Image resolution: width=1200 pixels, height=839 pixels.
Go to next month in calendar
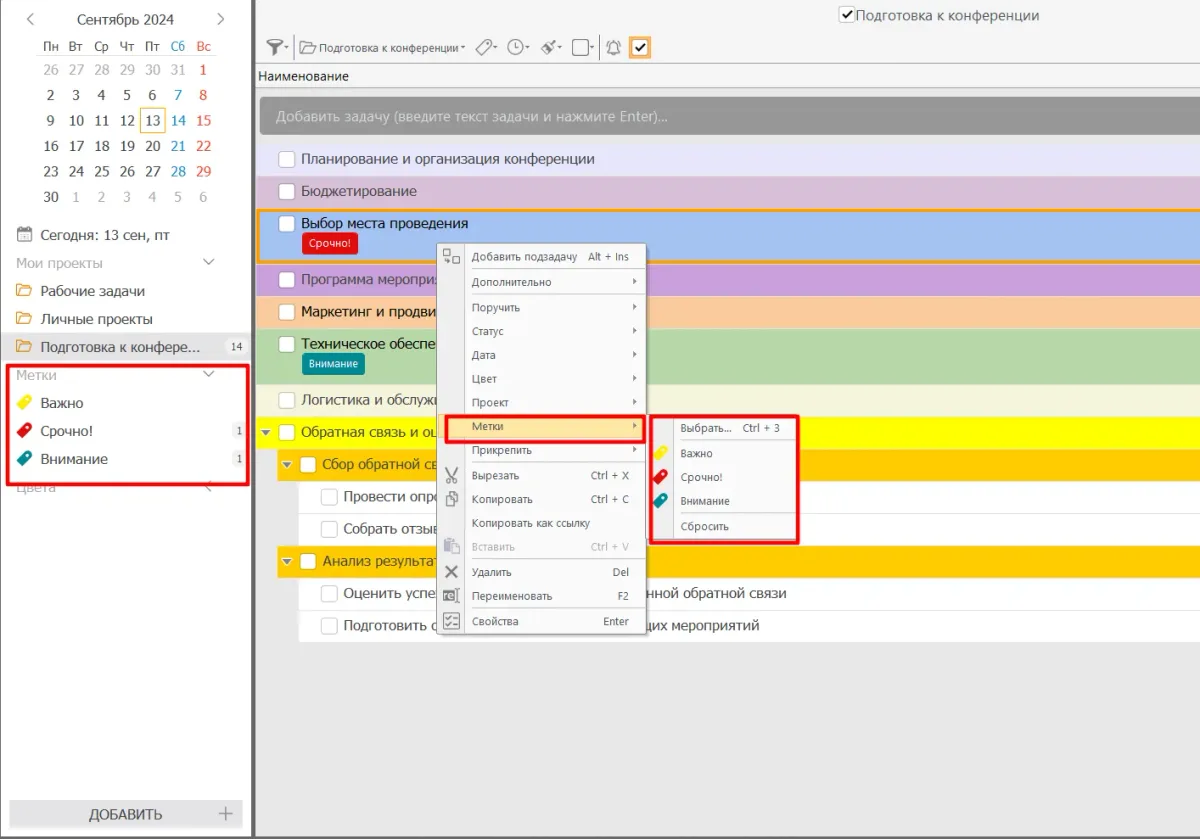pyautogui.click(x=221, y=19)
